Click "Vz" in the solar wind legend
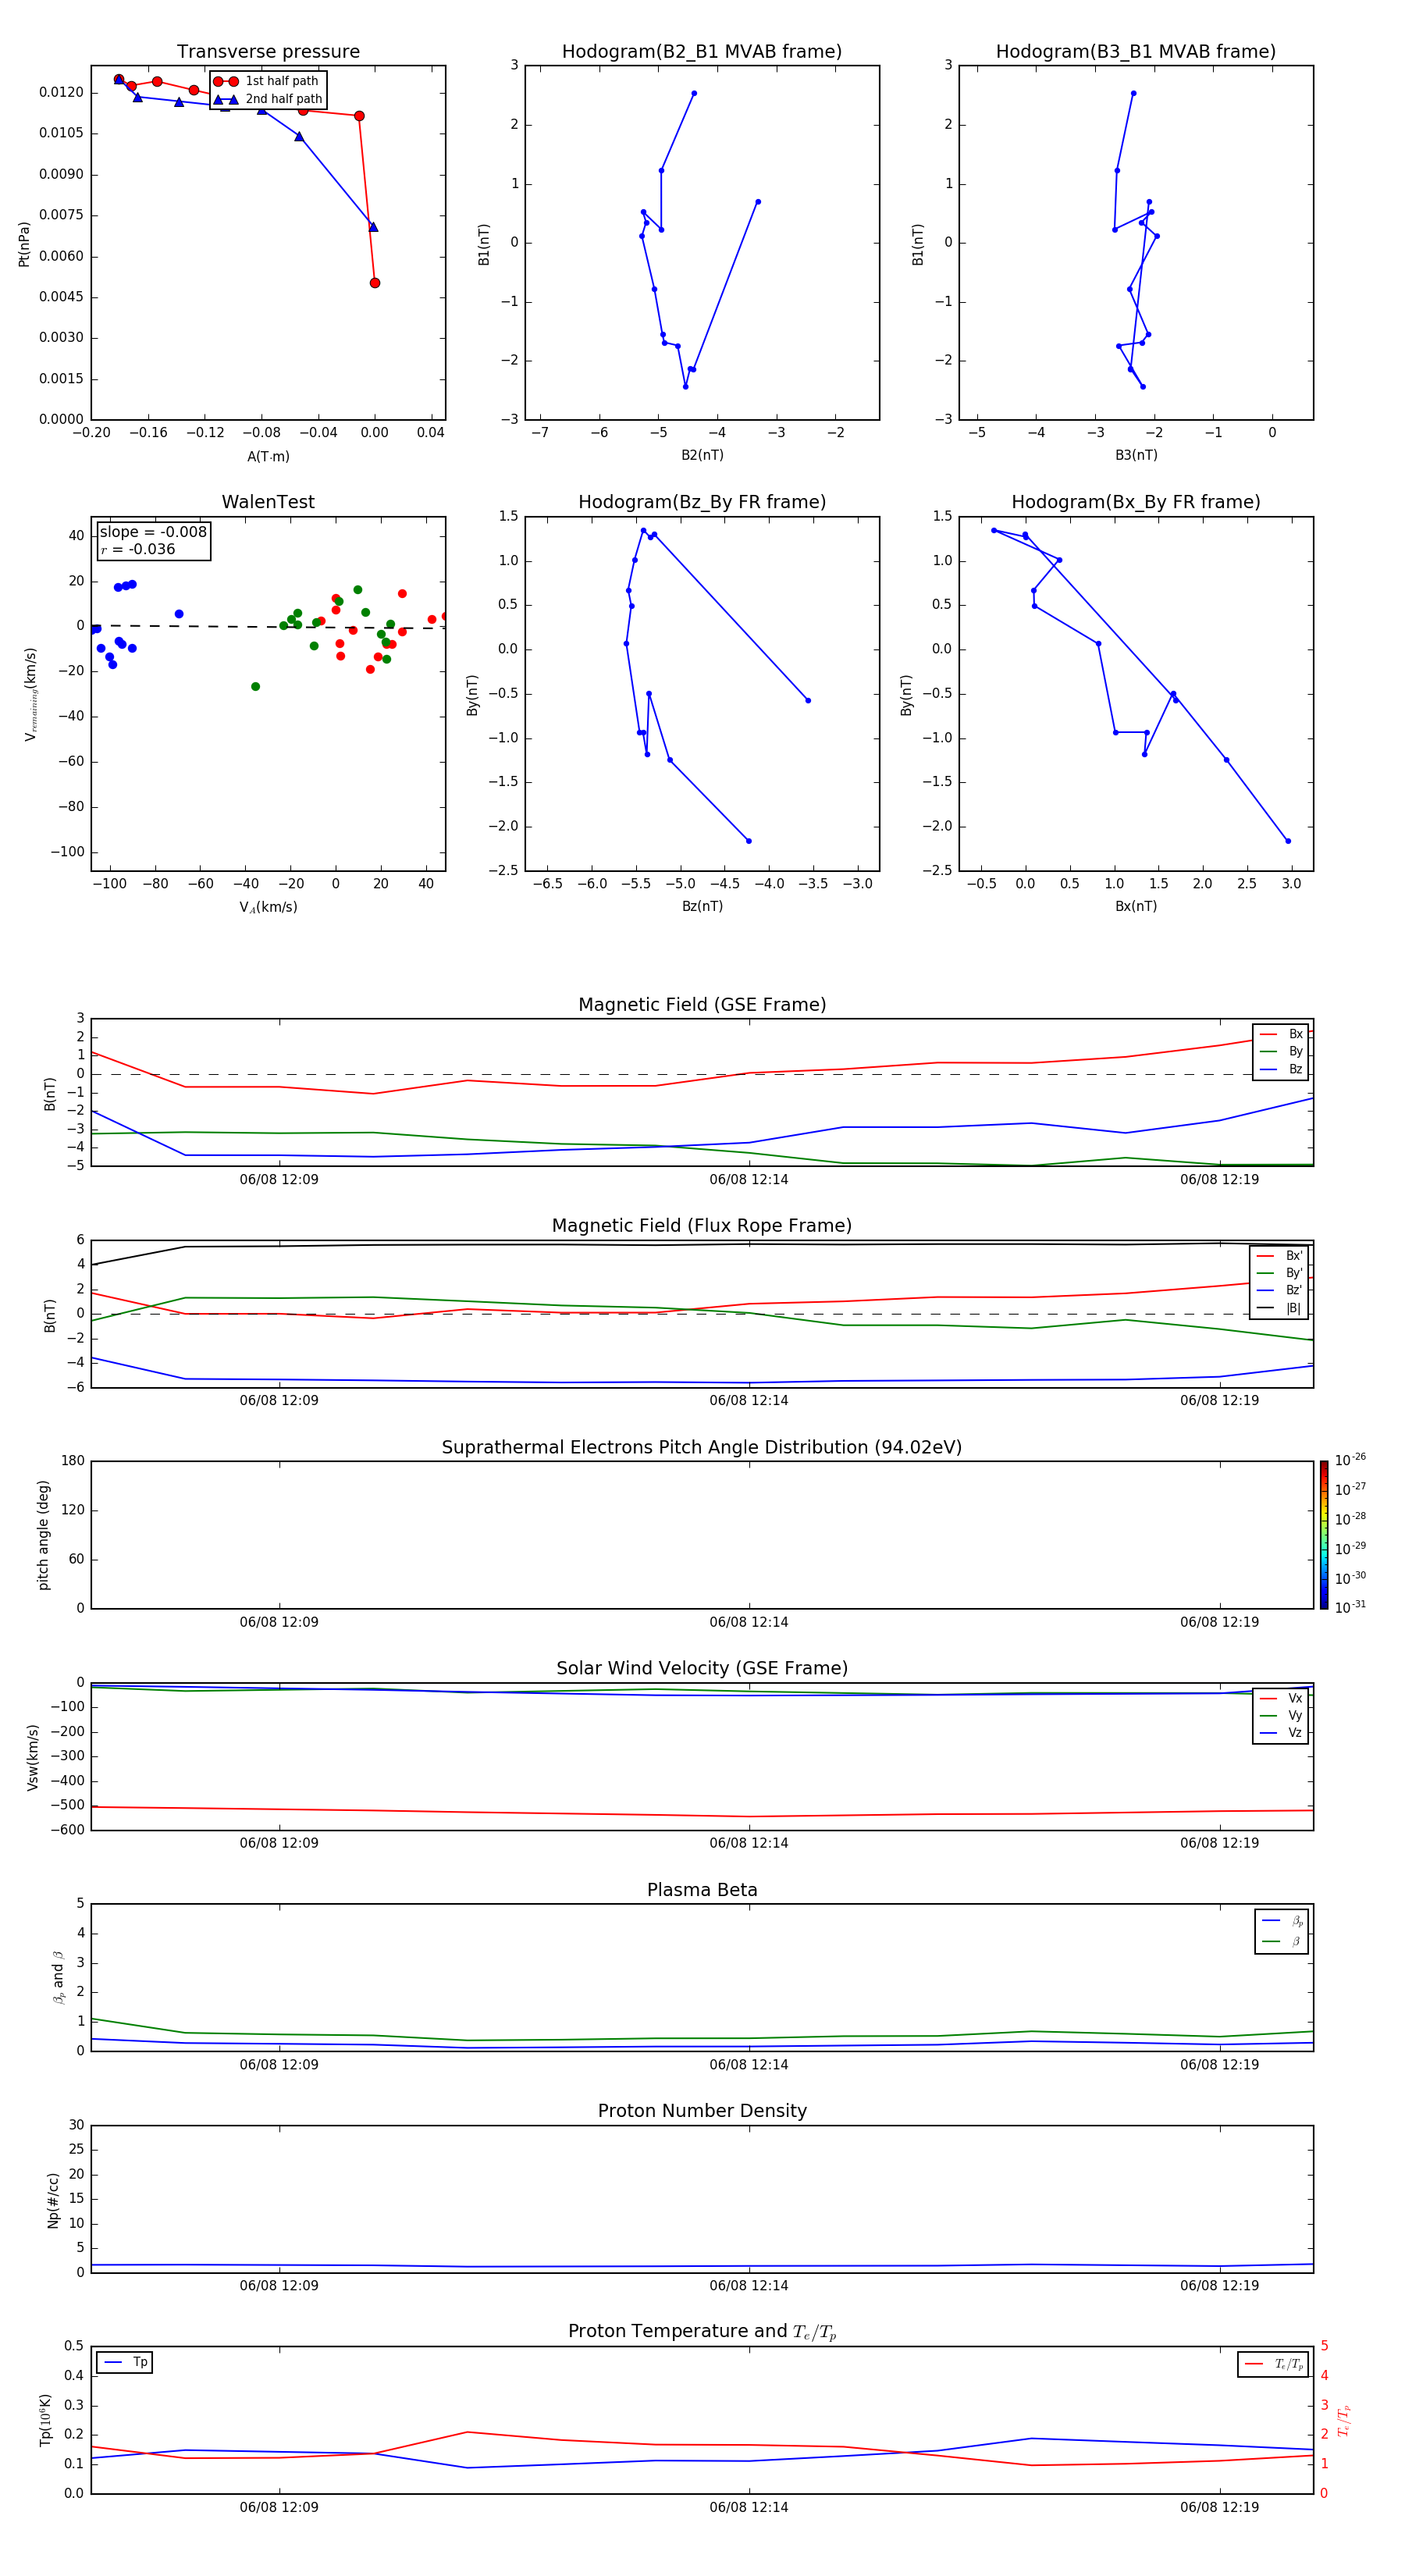Viewport: 1405px width, 2576px height. [1282, 1733]
